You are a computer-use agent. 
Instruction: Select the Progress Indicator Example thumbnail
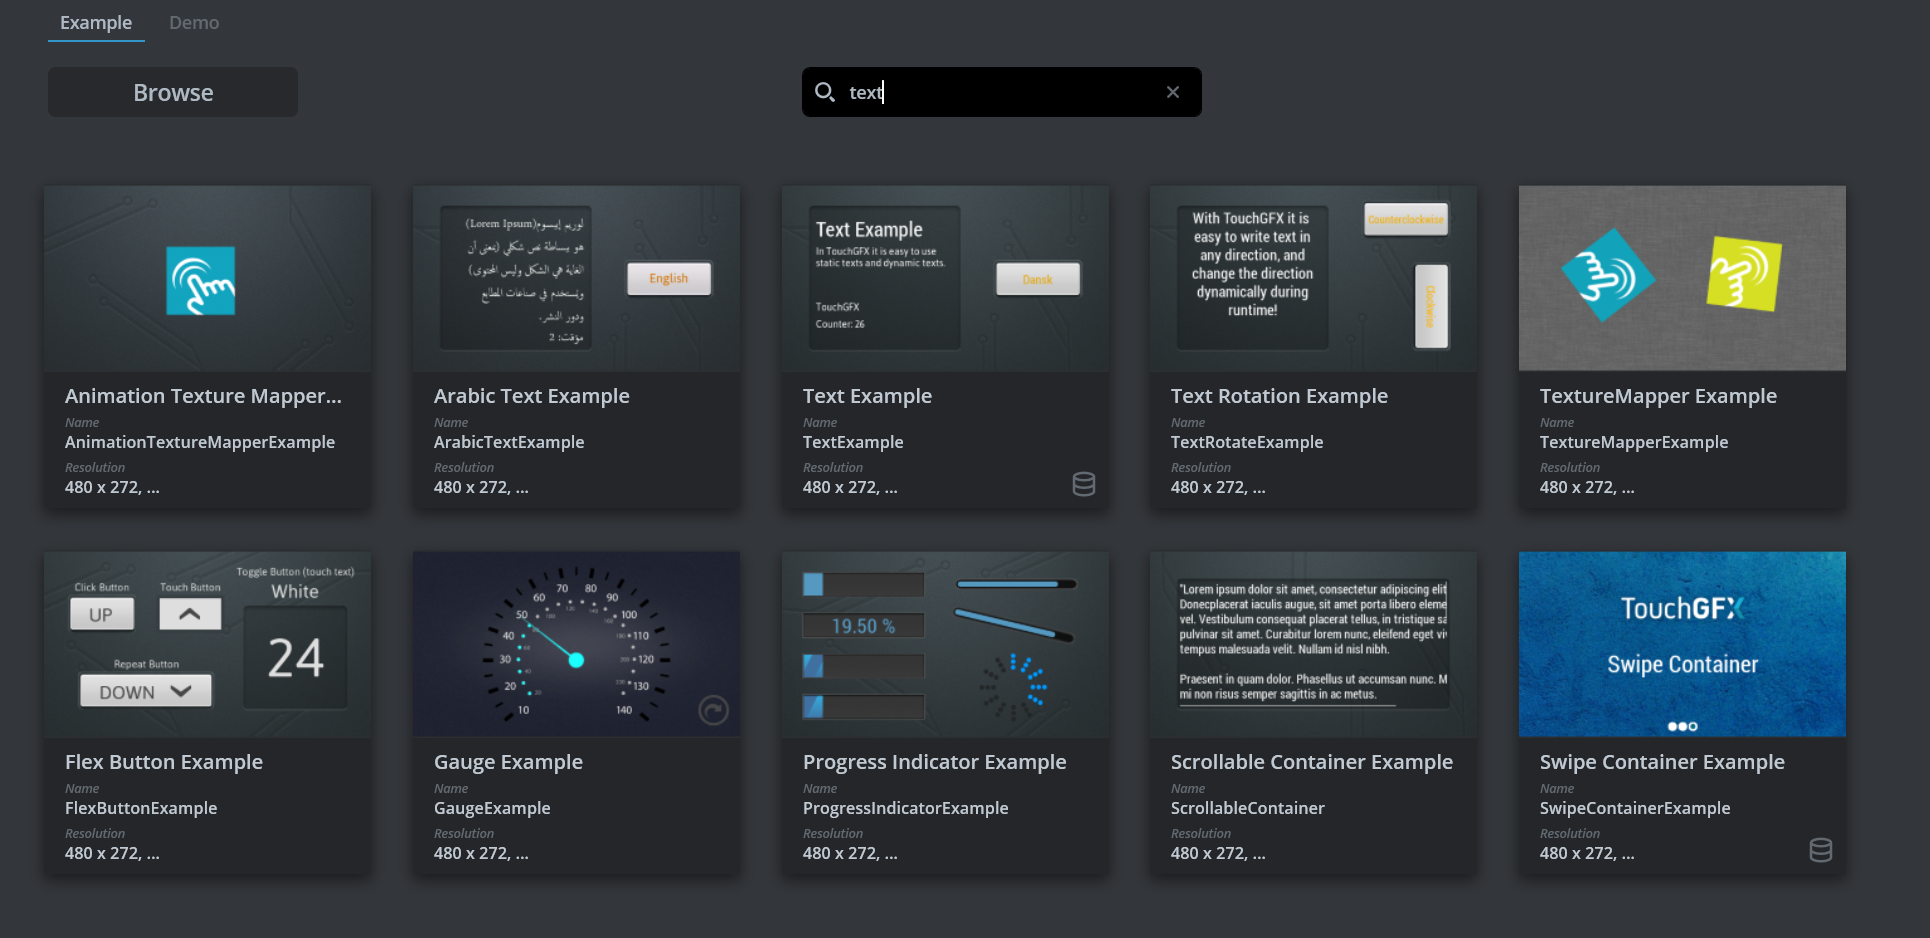[x=945, y=644]
